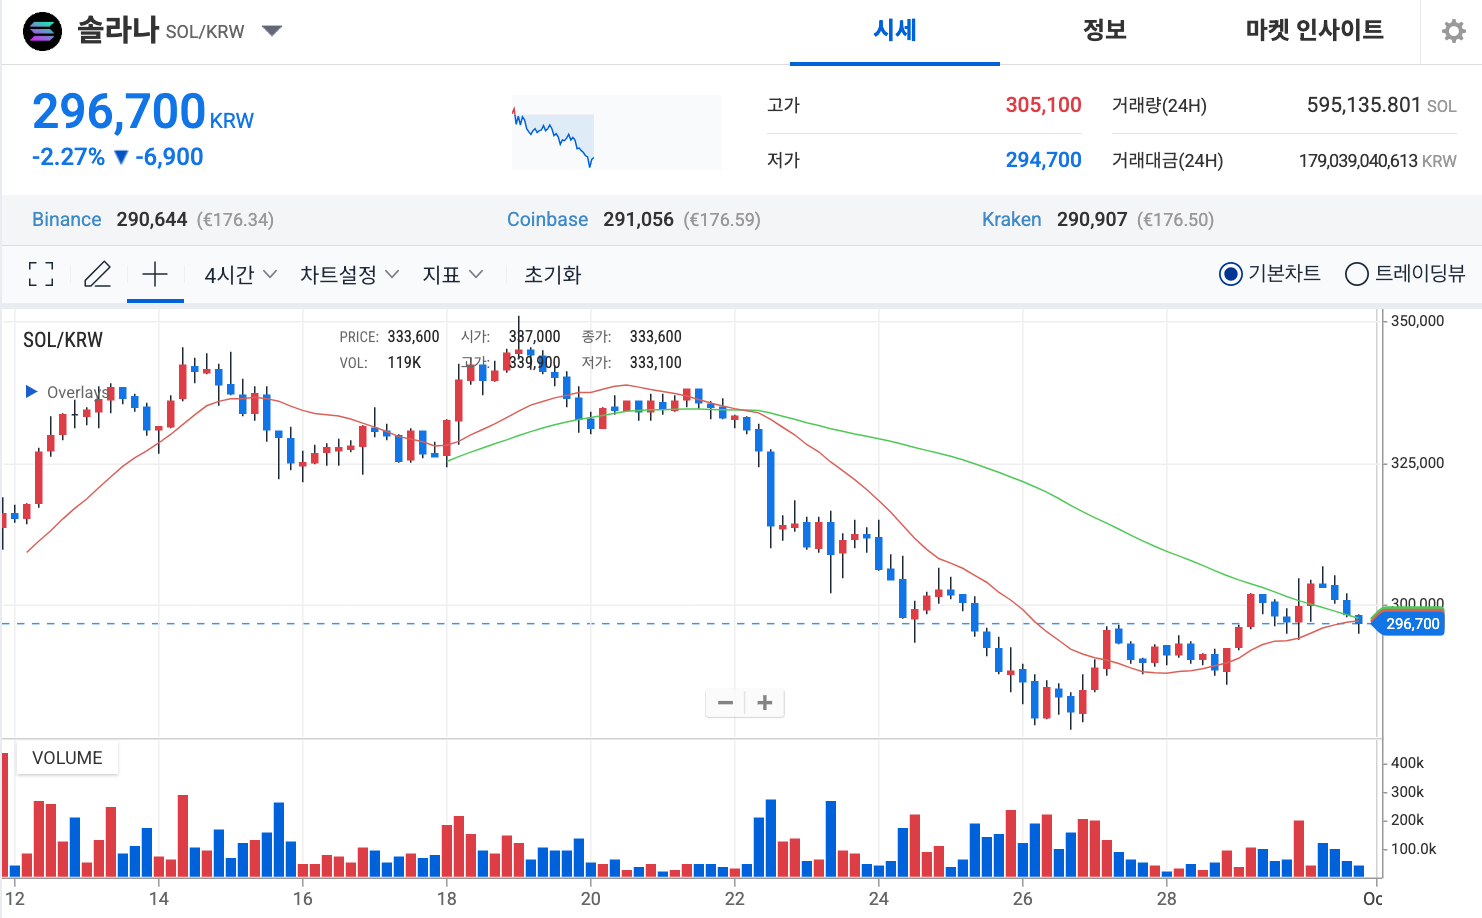Open the settings gear icon
1482x918 pixels.
(1452, 31)
